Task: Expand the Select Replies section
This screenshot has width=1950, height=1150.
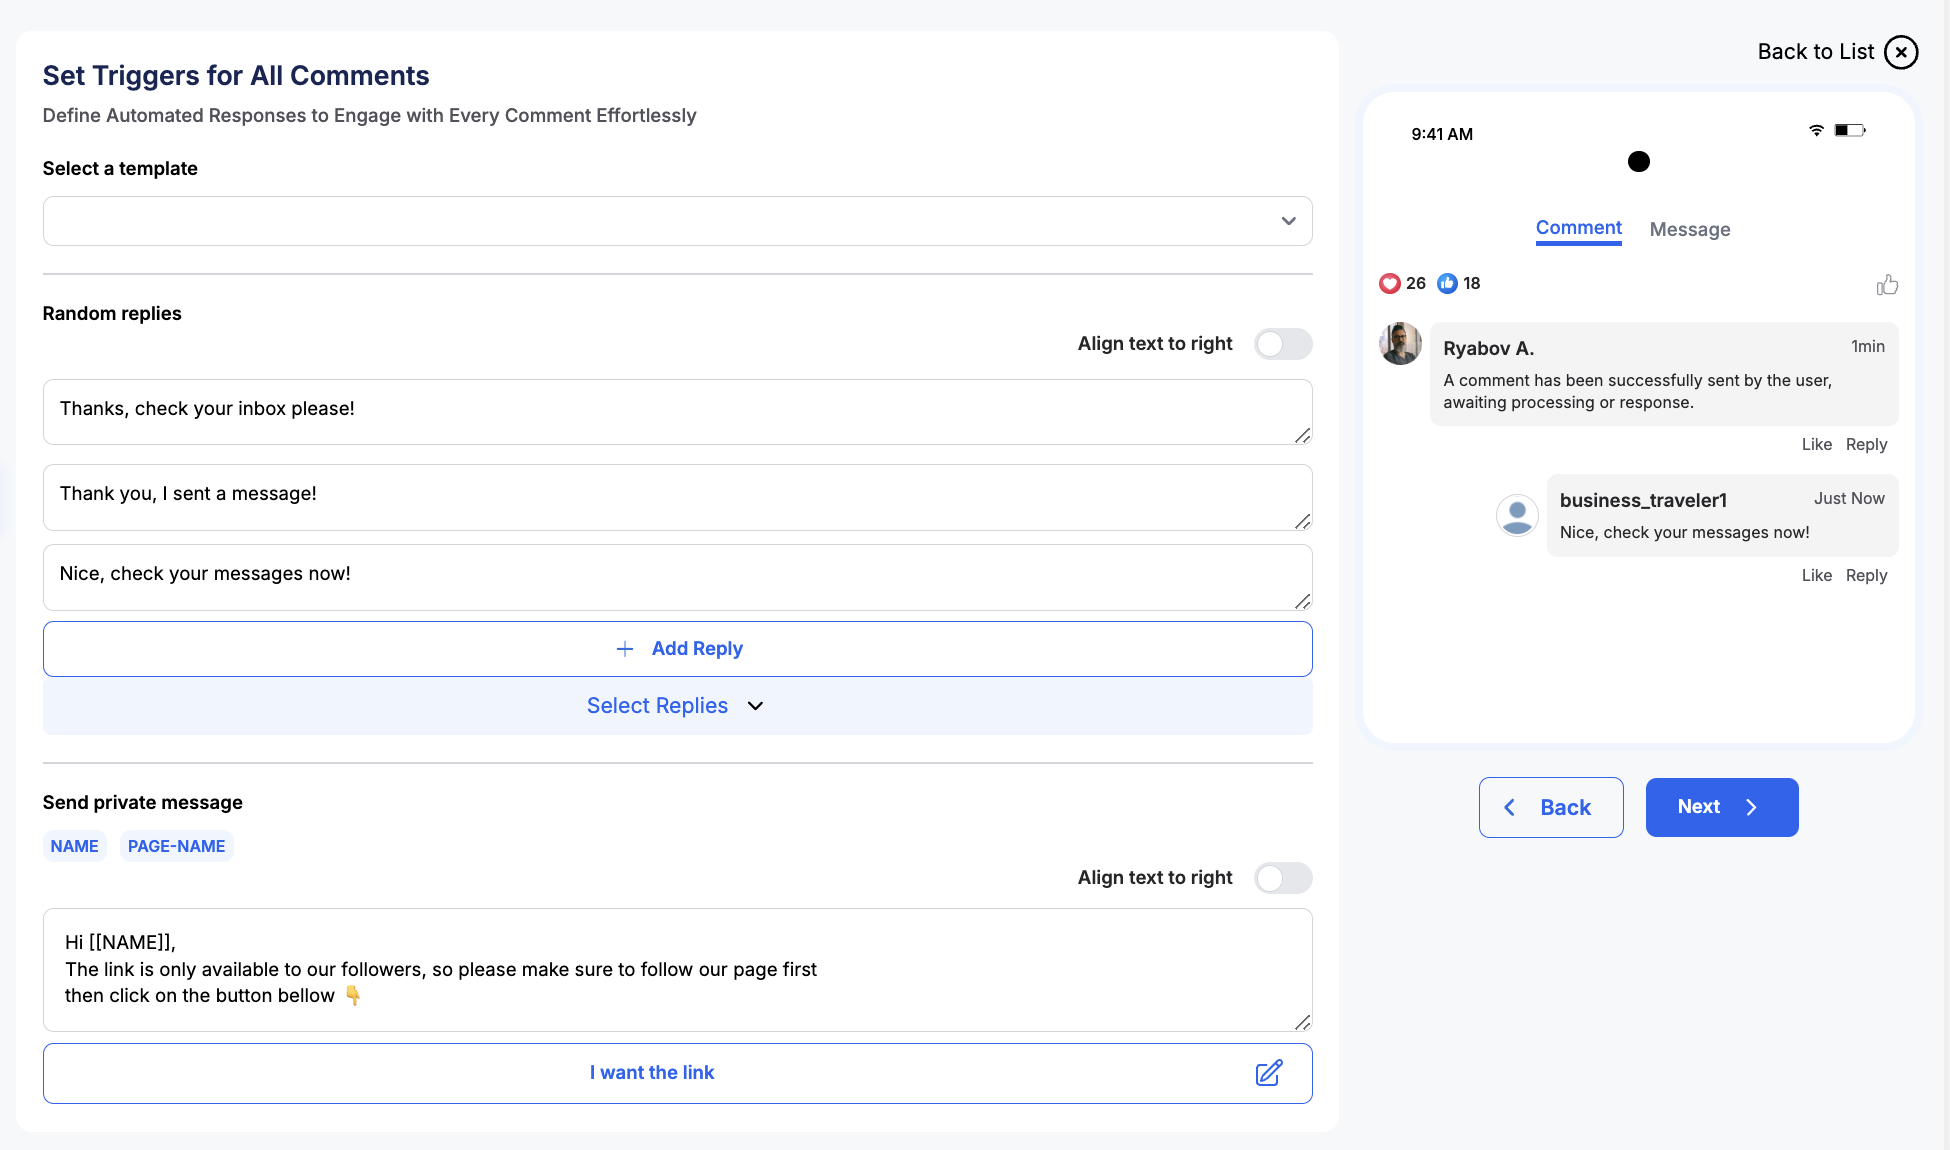Action: click(676, 706)
